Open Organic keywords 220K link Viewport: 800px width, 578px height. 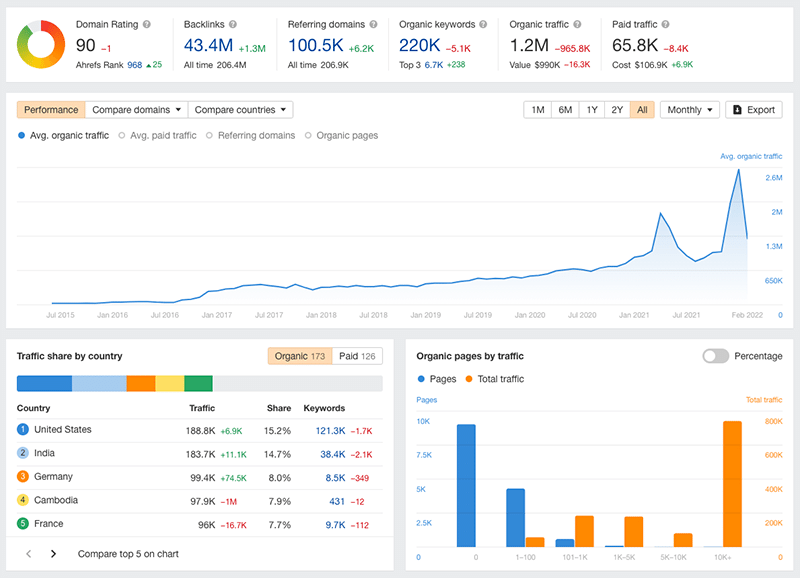tap(419, 45)
